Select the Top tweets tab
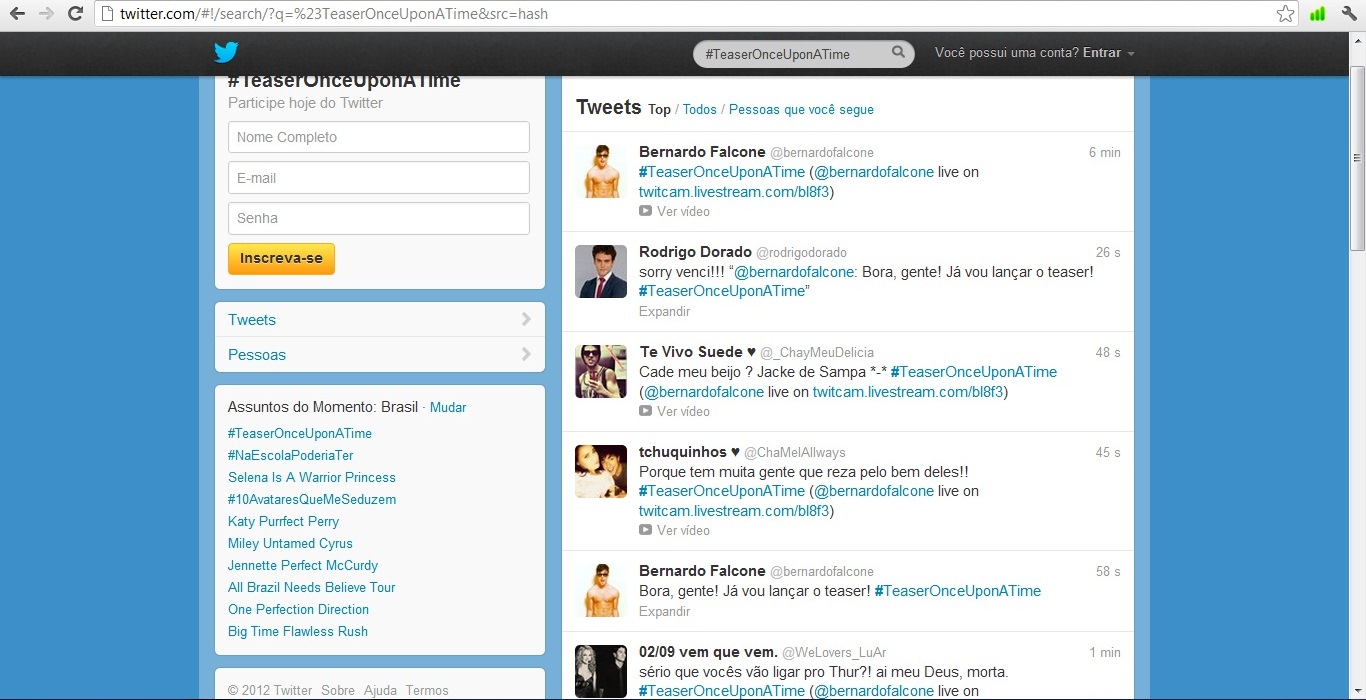The image size is (1366, 700). click(x=659, y=110)
